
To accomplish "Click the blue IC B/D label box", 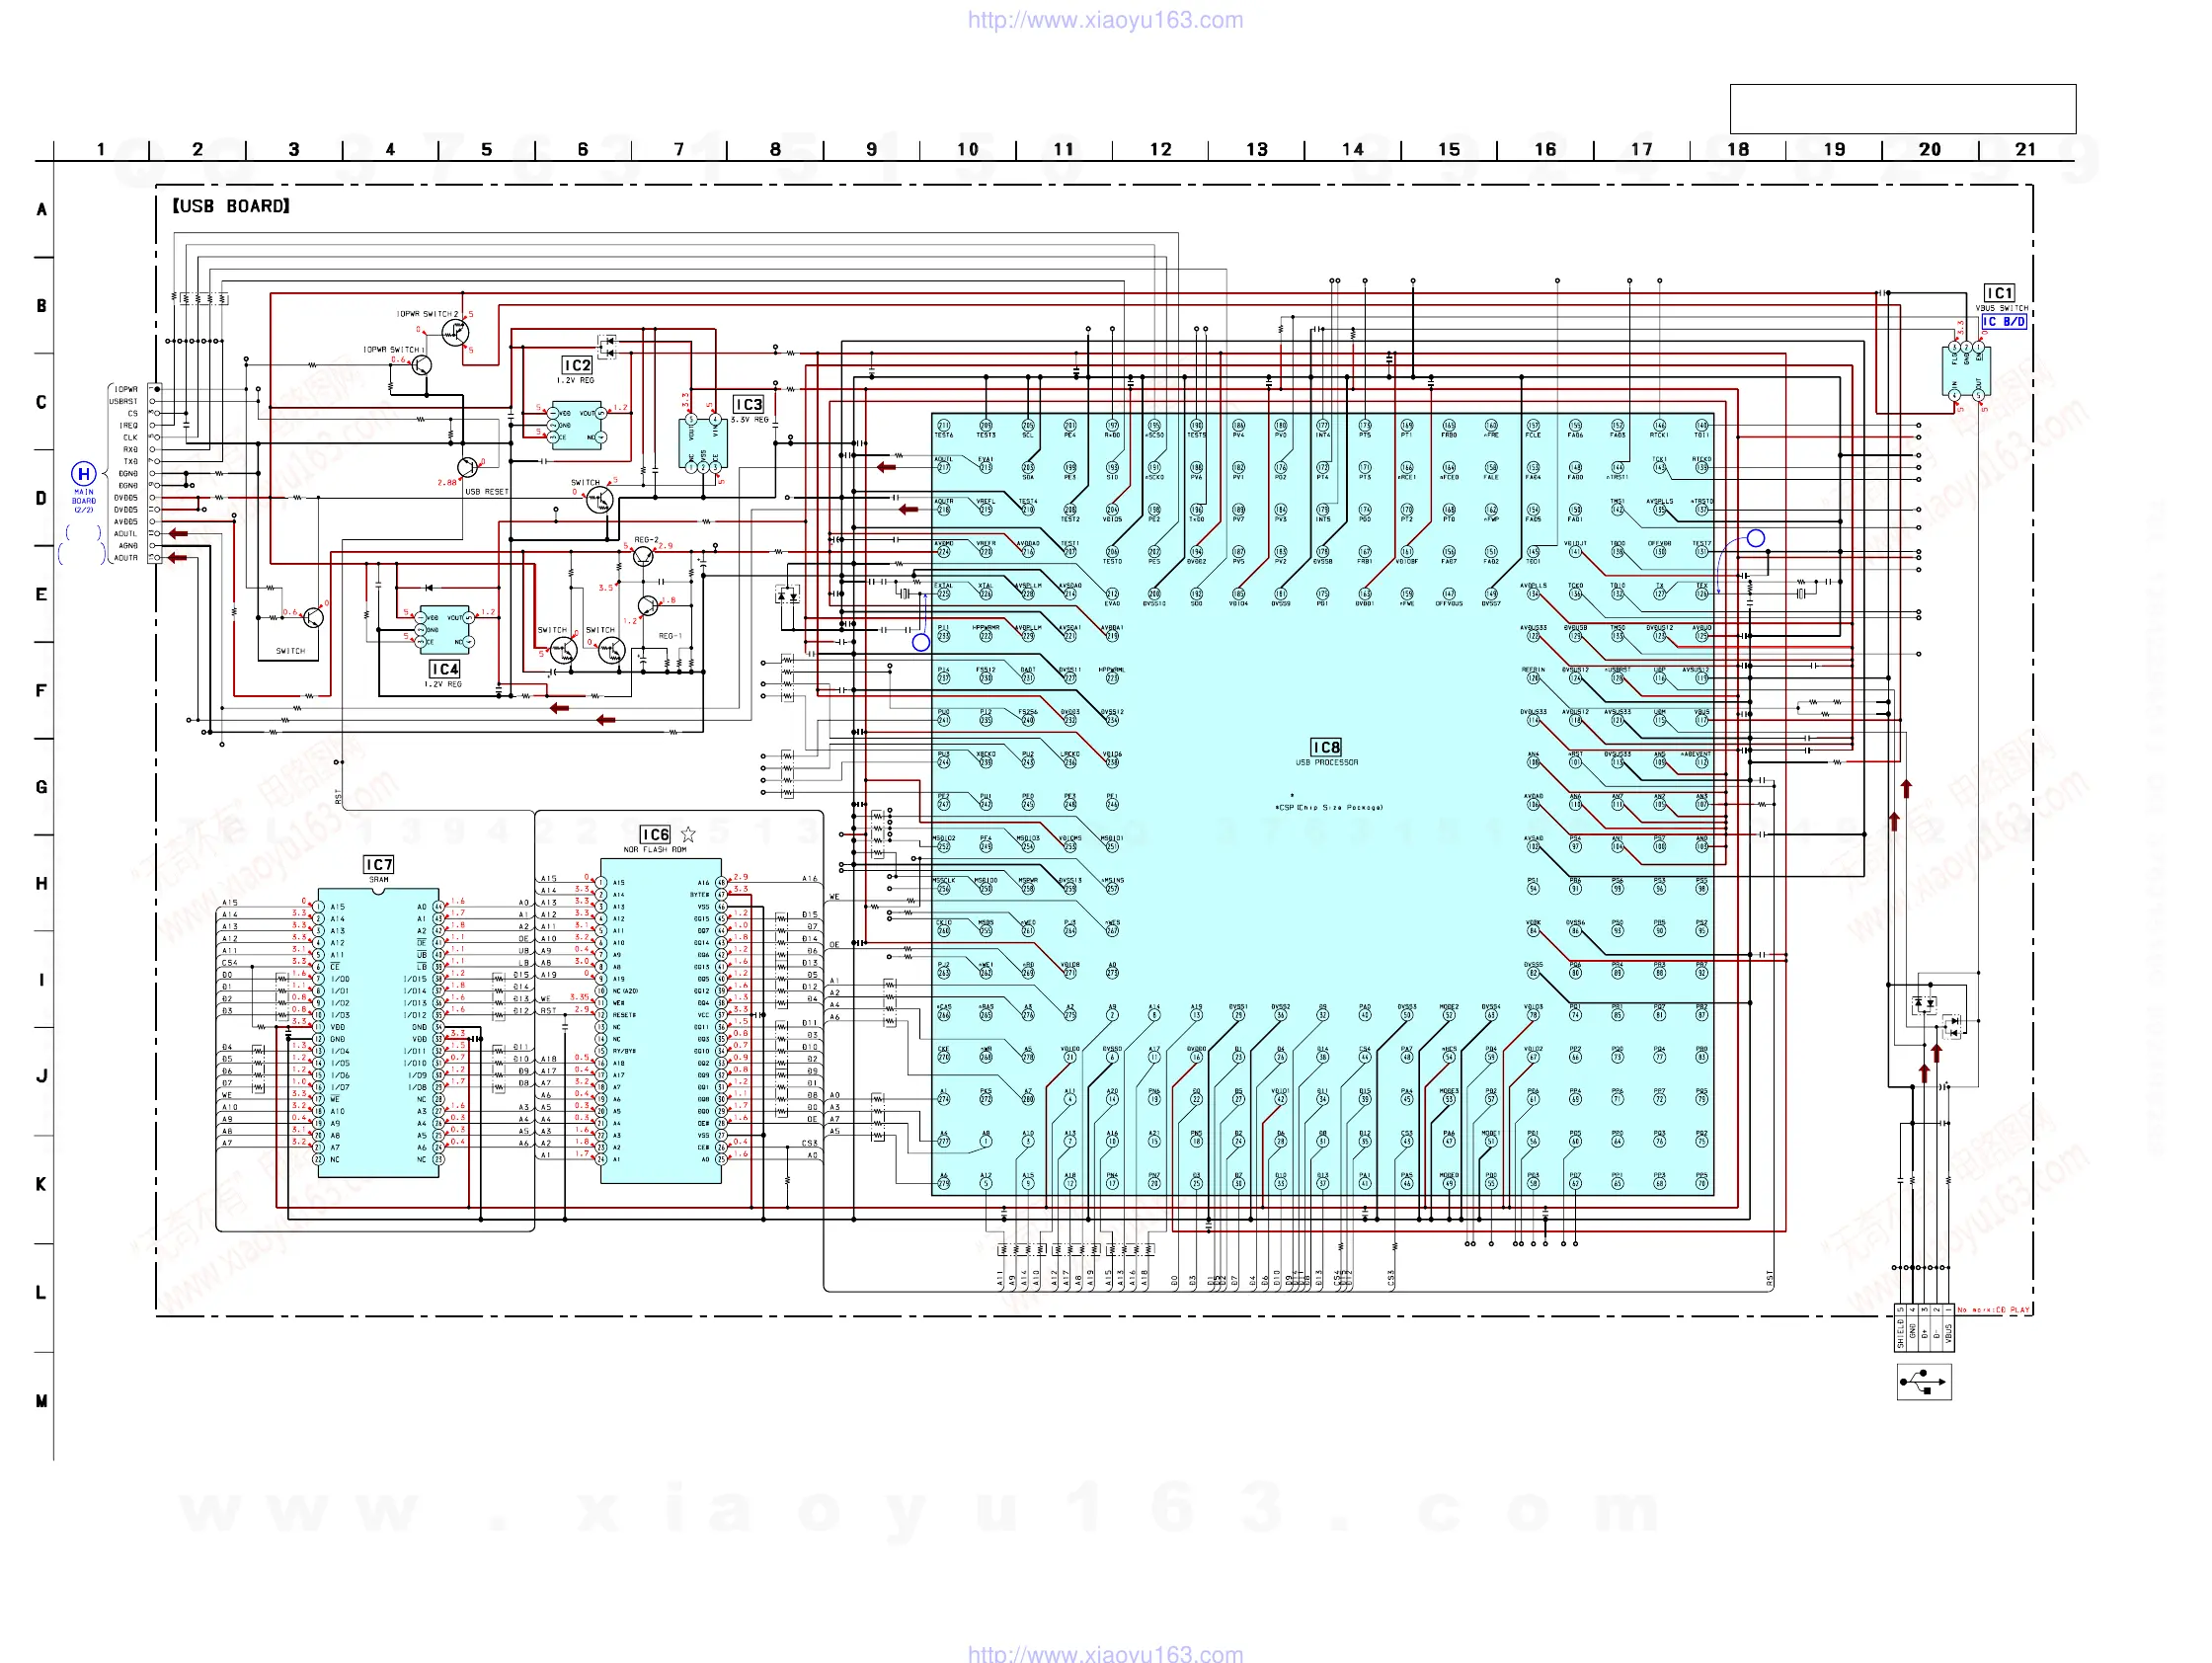I will click(2003, 322).
